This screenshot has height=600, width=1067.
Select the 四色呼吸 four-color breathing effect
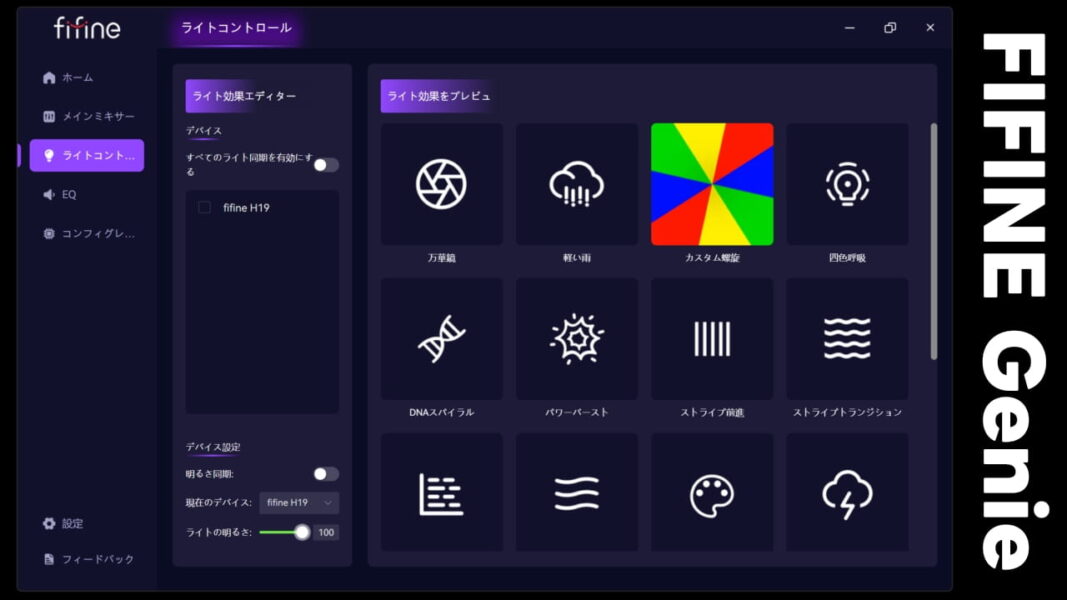click(x=847, y=184)
